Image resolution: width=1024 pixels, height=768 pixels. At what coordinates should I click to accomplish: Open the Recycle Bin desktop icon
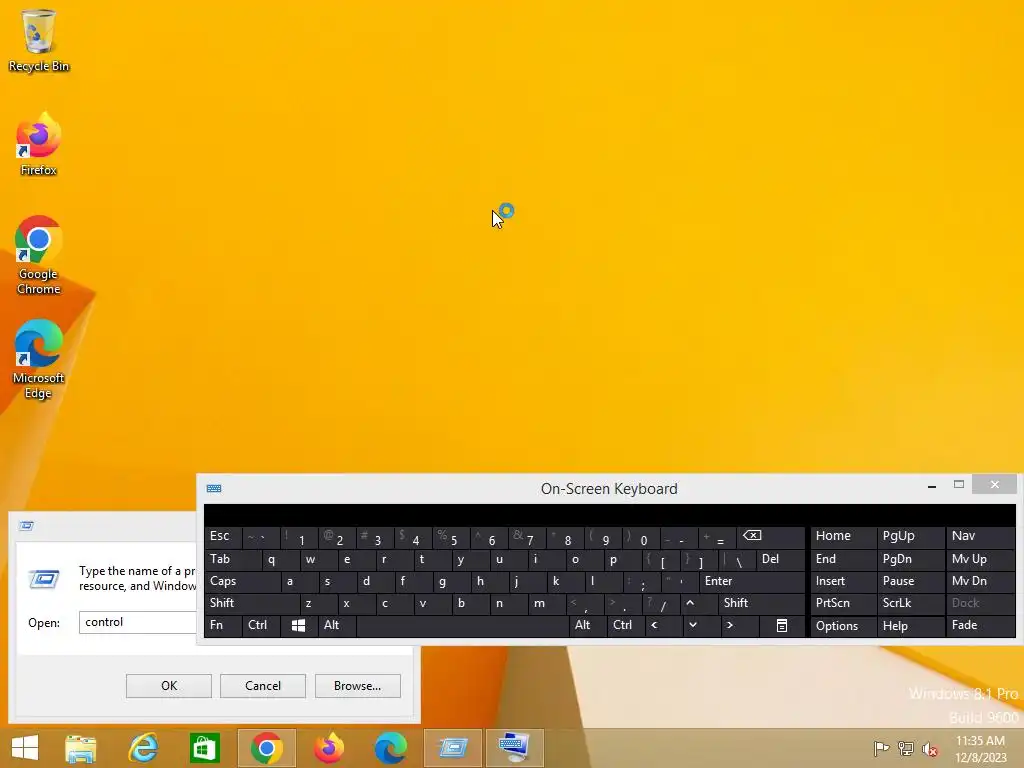(x=39, y=40)
